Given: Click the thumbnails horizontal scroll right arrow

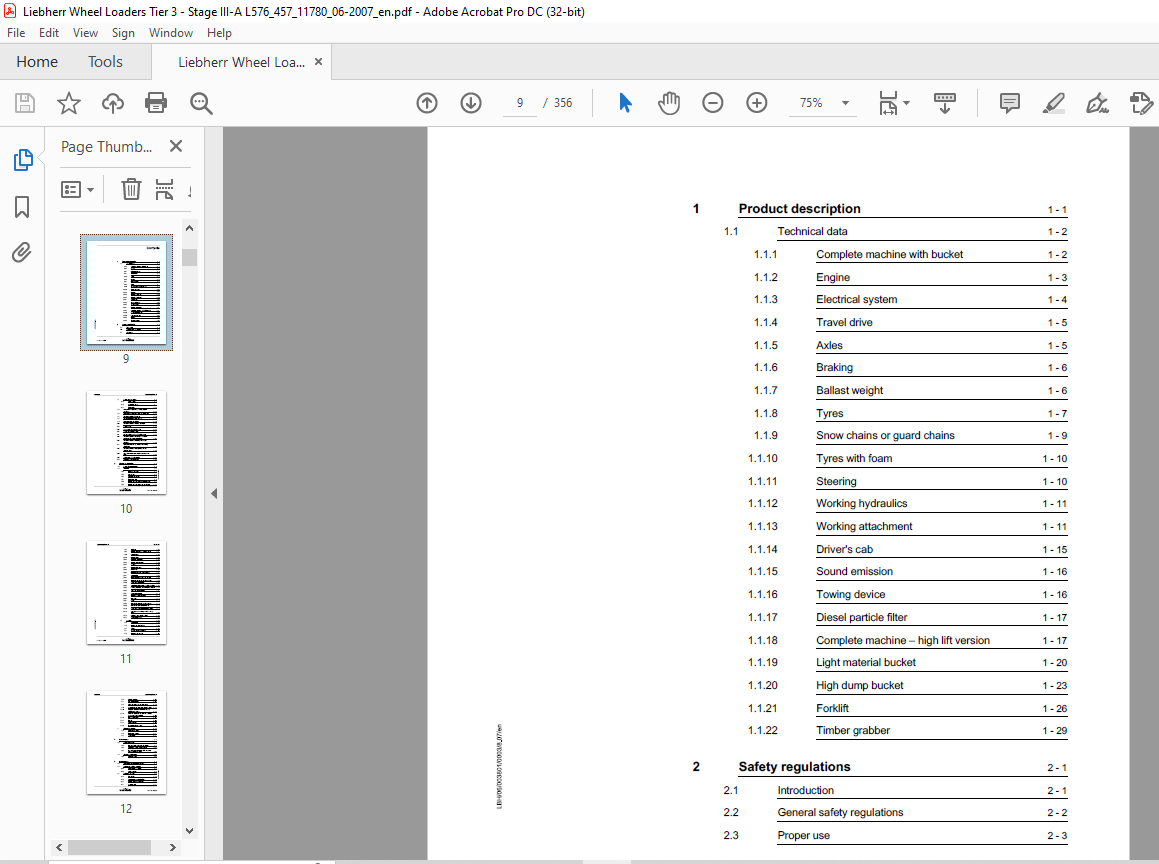Looking at the screenshot, I should click(x=173, y=847).
